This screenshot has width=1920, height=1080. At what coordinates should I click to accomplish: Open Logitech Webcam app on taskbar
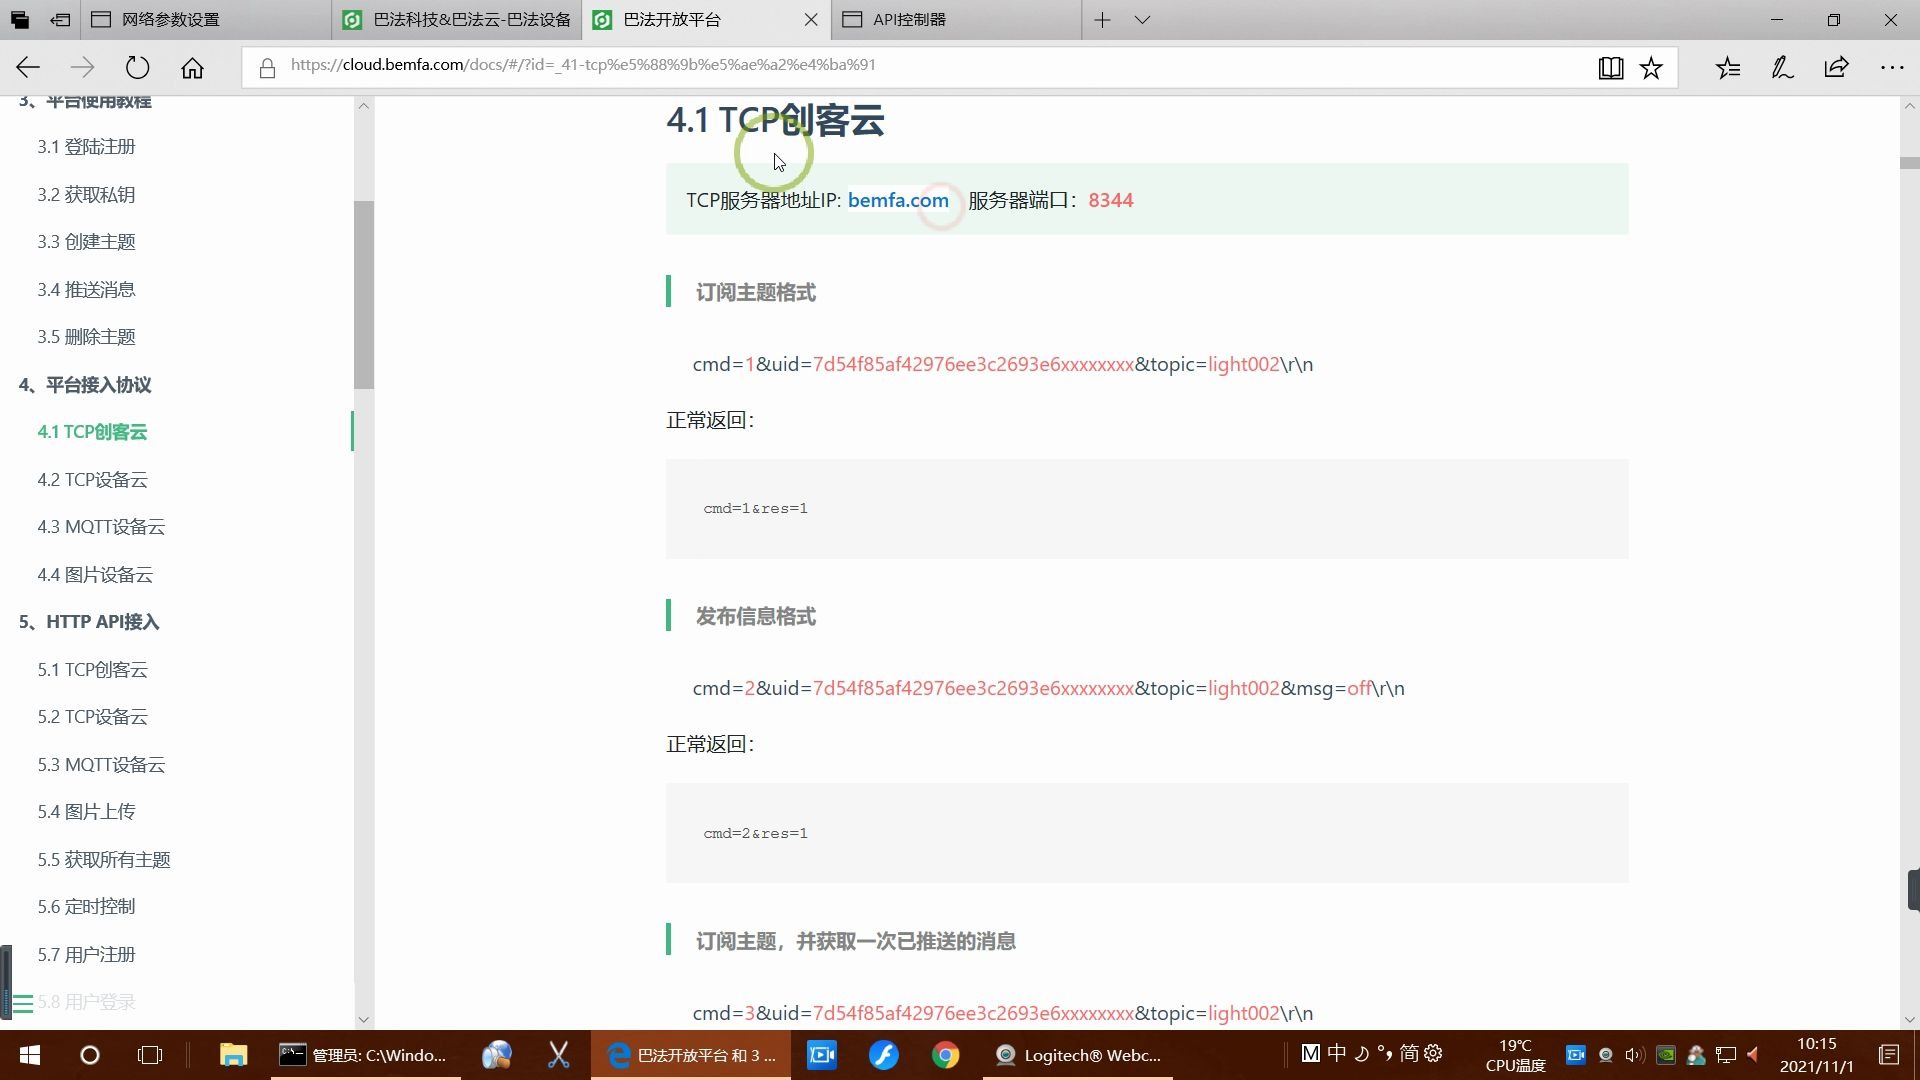(1080, 1055)
